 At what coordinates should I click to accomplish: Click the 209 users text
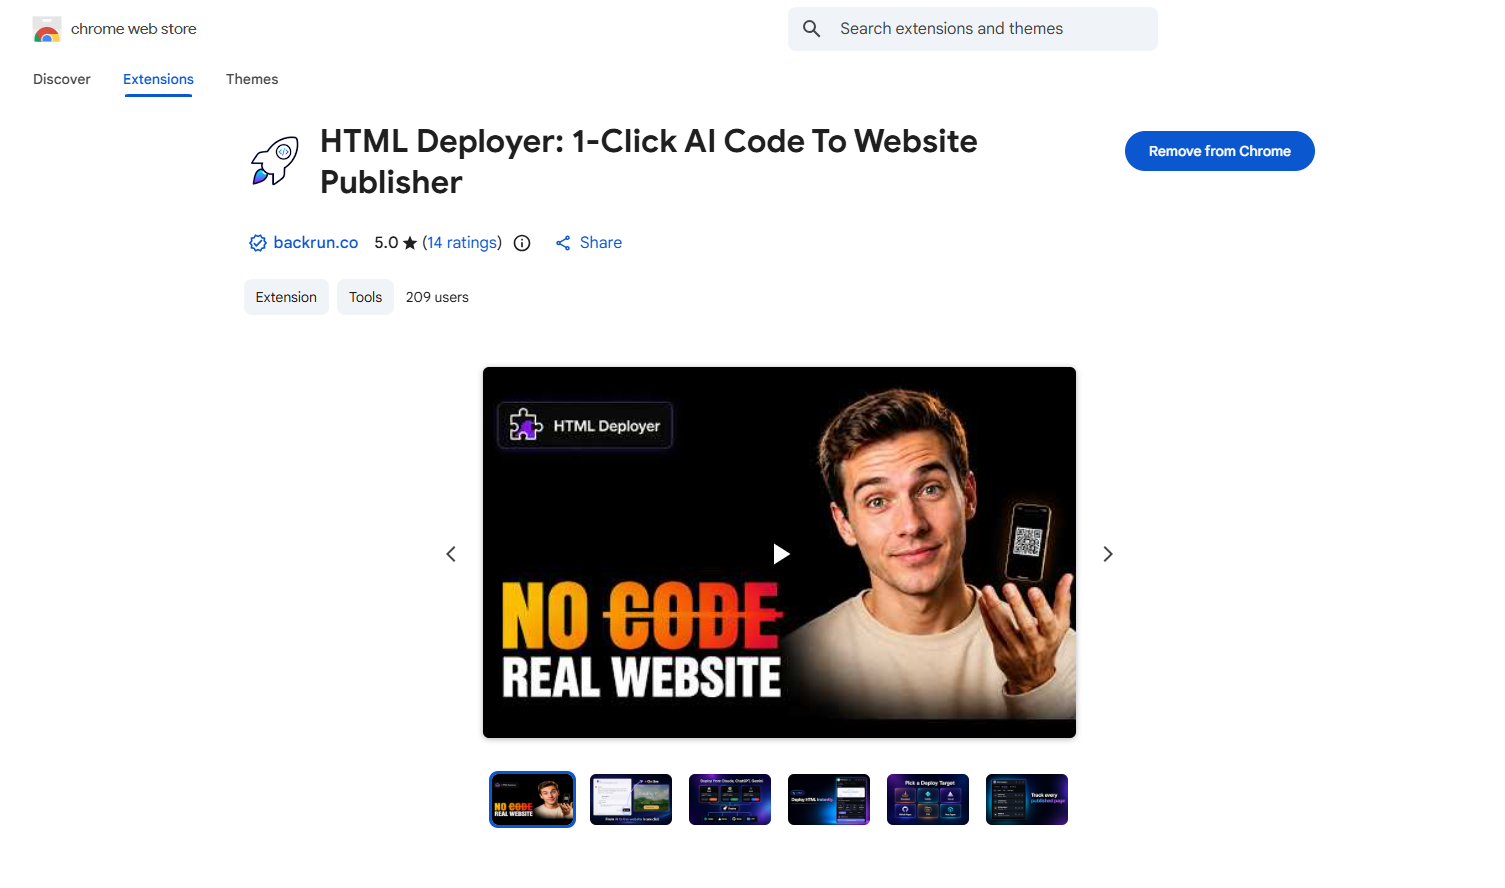coord(437,297)
